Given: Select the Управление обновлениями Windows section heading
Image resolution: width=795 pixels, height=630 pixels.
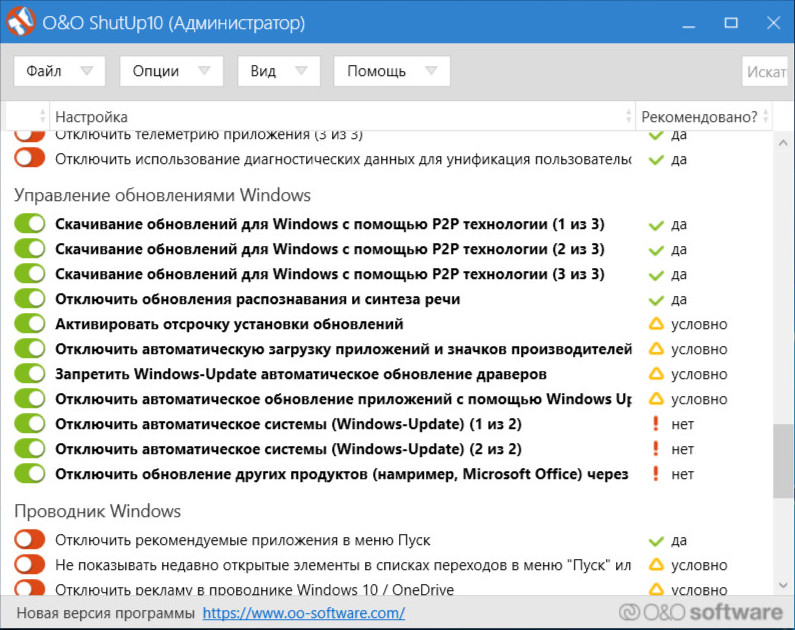Looking at the screenshot, I should coord(162,195).
